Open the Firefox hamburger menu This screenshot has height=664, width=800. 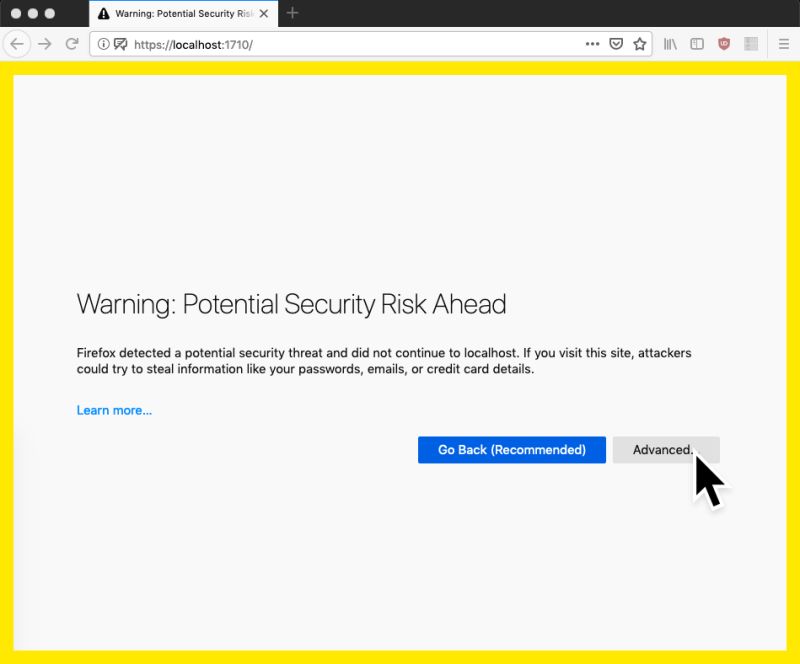pos(784,44)
